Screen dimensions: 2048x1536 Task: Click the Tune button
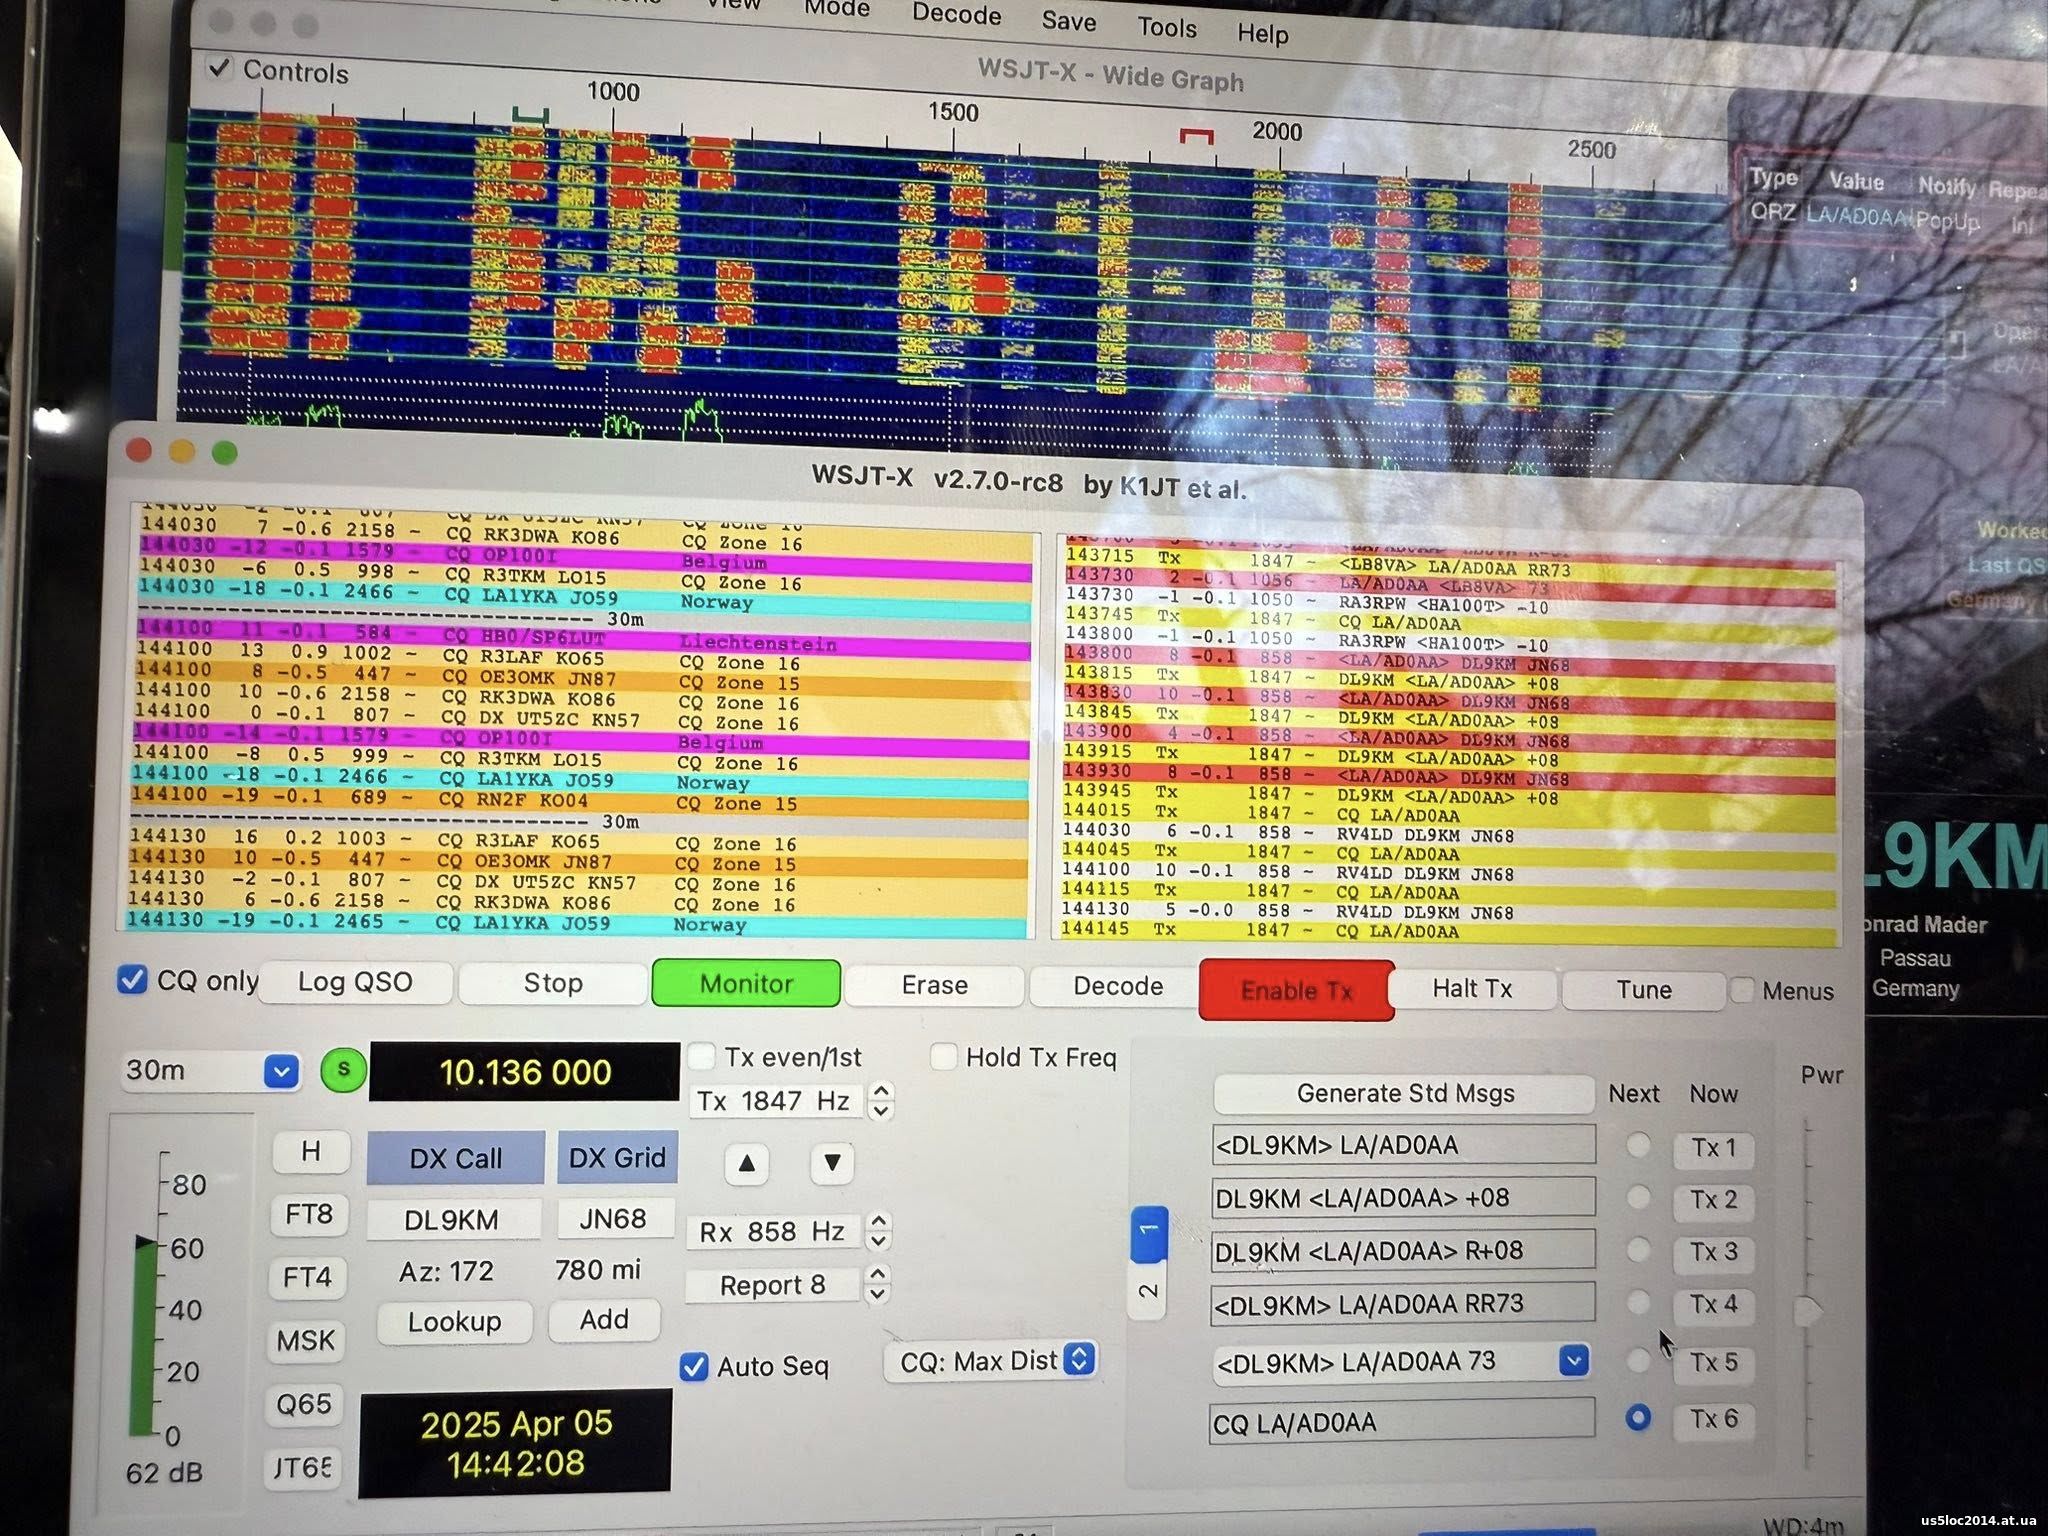(1644, 989)
